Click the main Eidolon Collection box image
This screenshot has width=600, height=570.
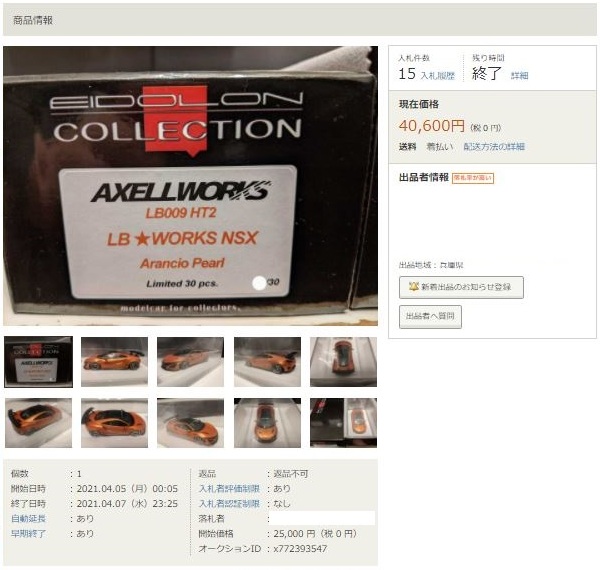point(191,186)
